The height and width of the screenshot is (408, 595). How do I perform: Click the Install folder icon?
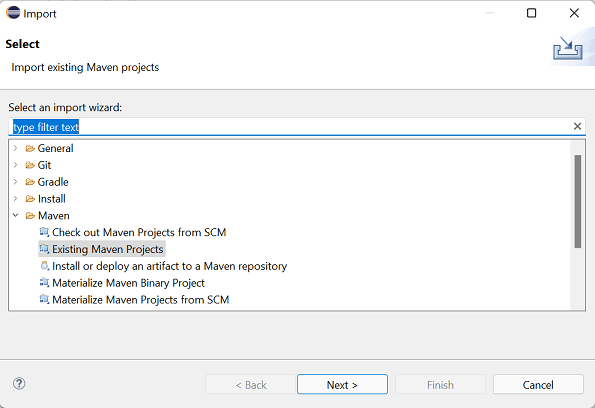click(x=30, y=199)
